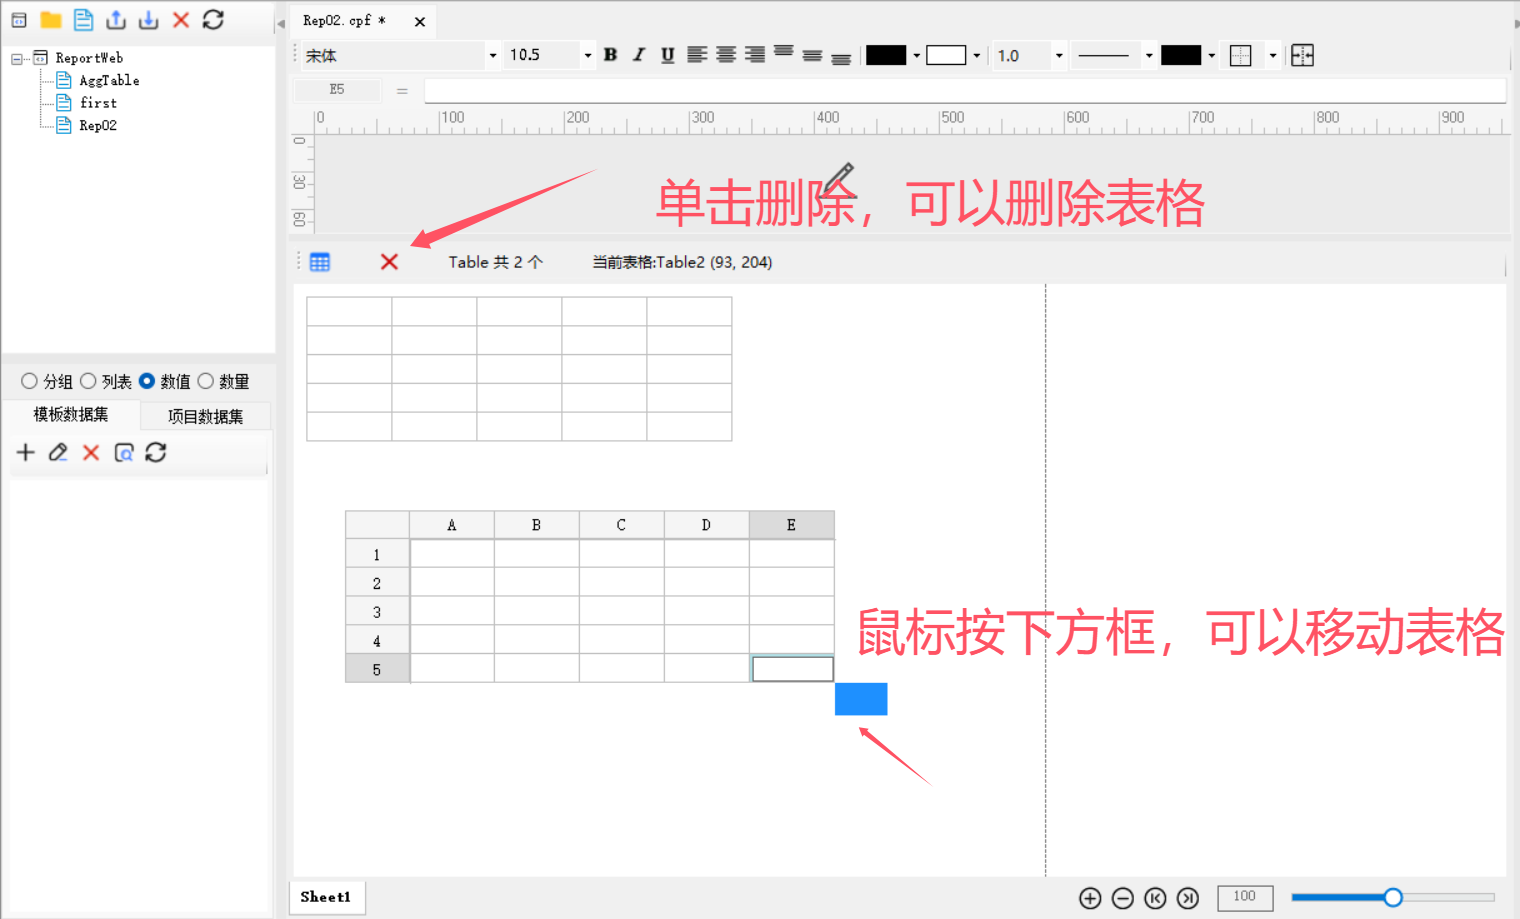Open the background color dropdown arrow
The width and height of the screenshot is (1520, 919).
[x=977, y=56]
